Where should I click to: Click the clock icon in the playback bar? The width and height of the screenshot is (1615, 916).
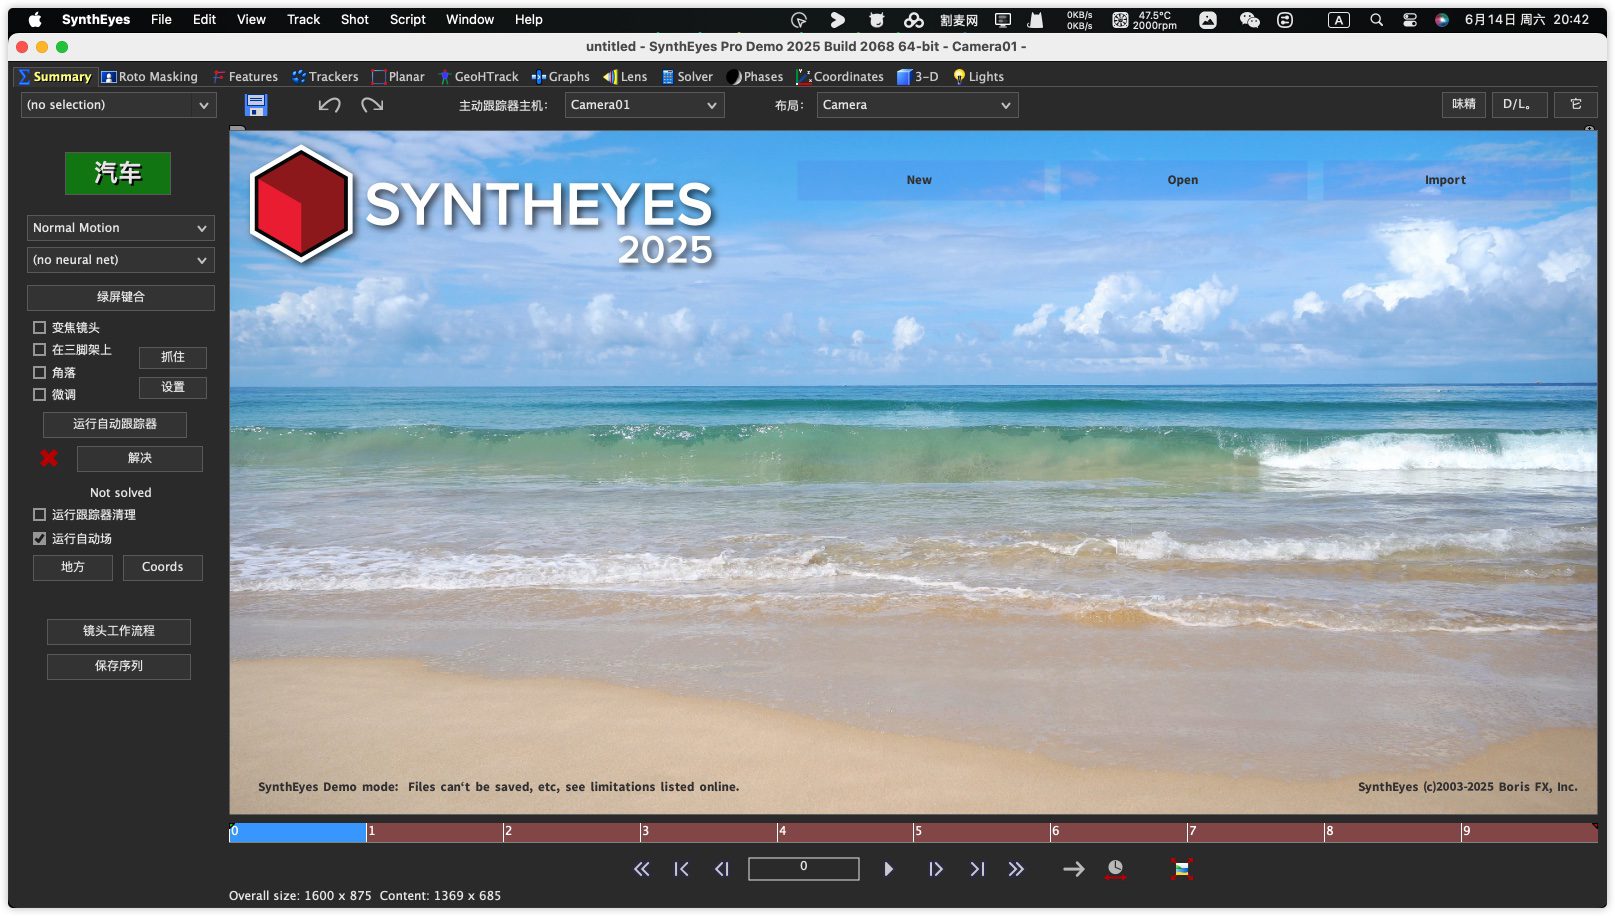tap(1115, 869)
